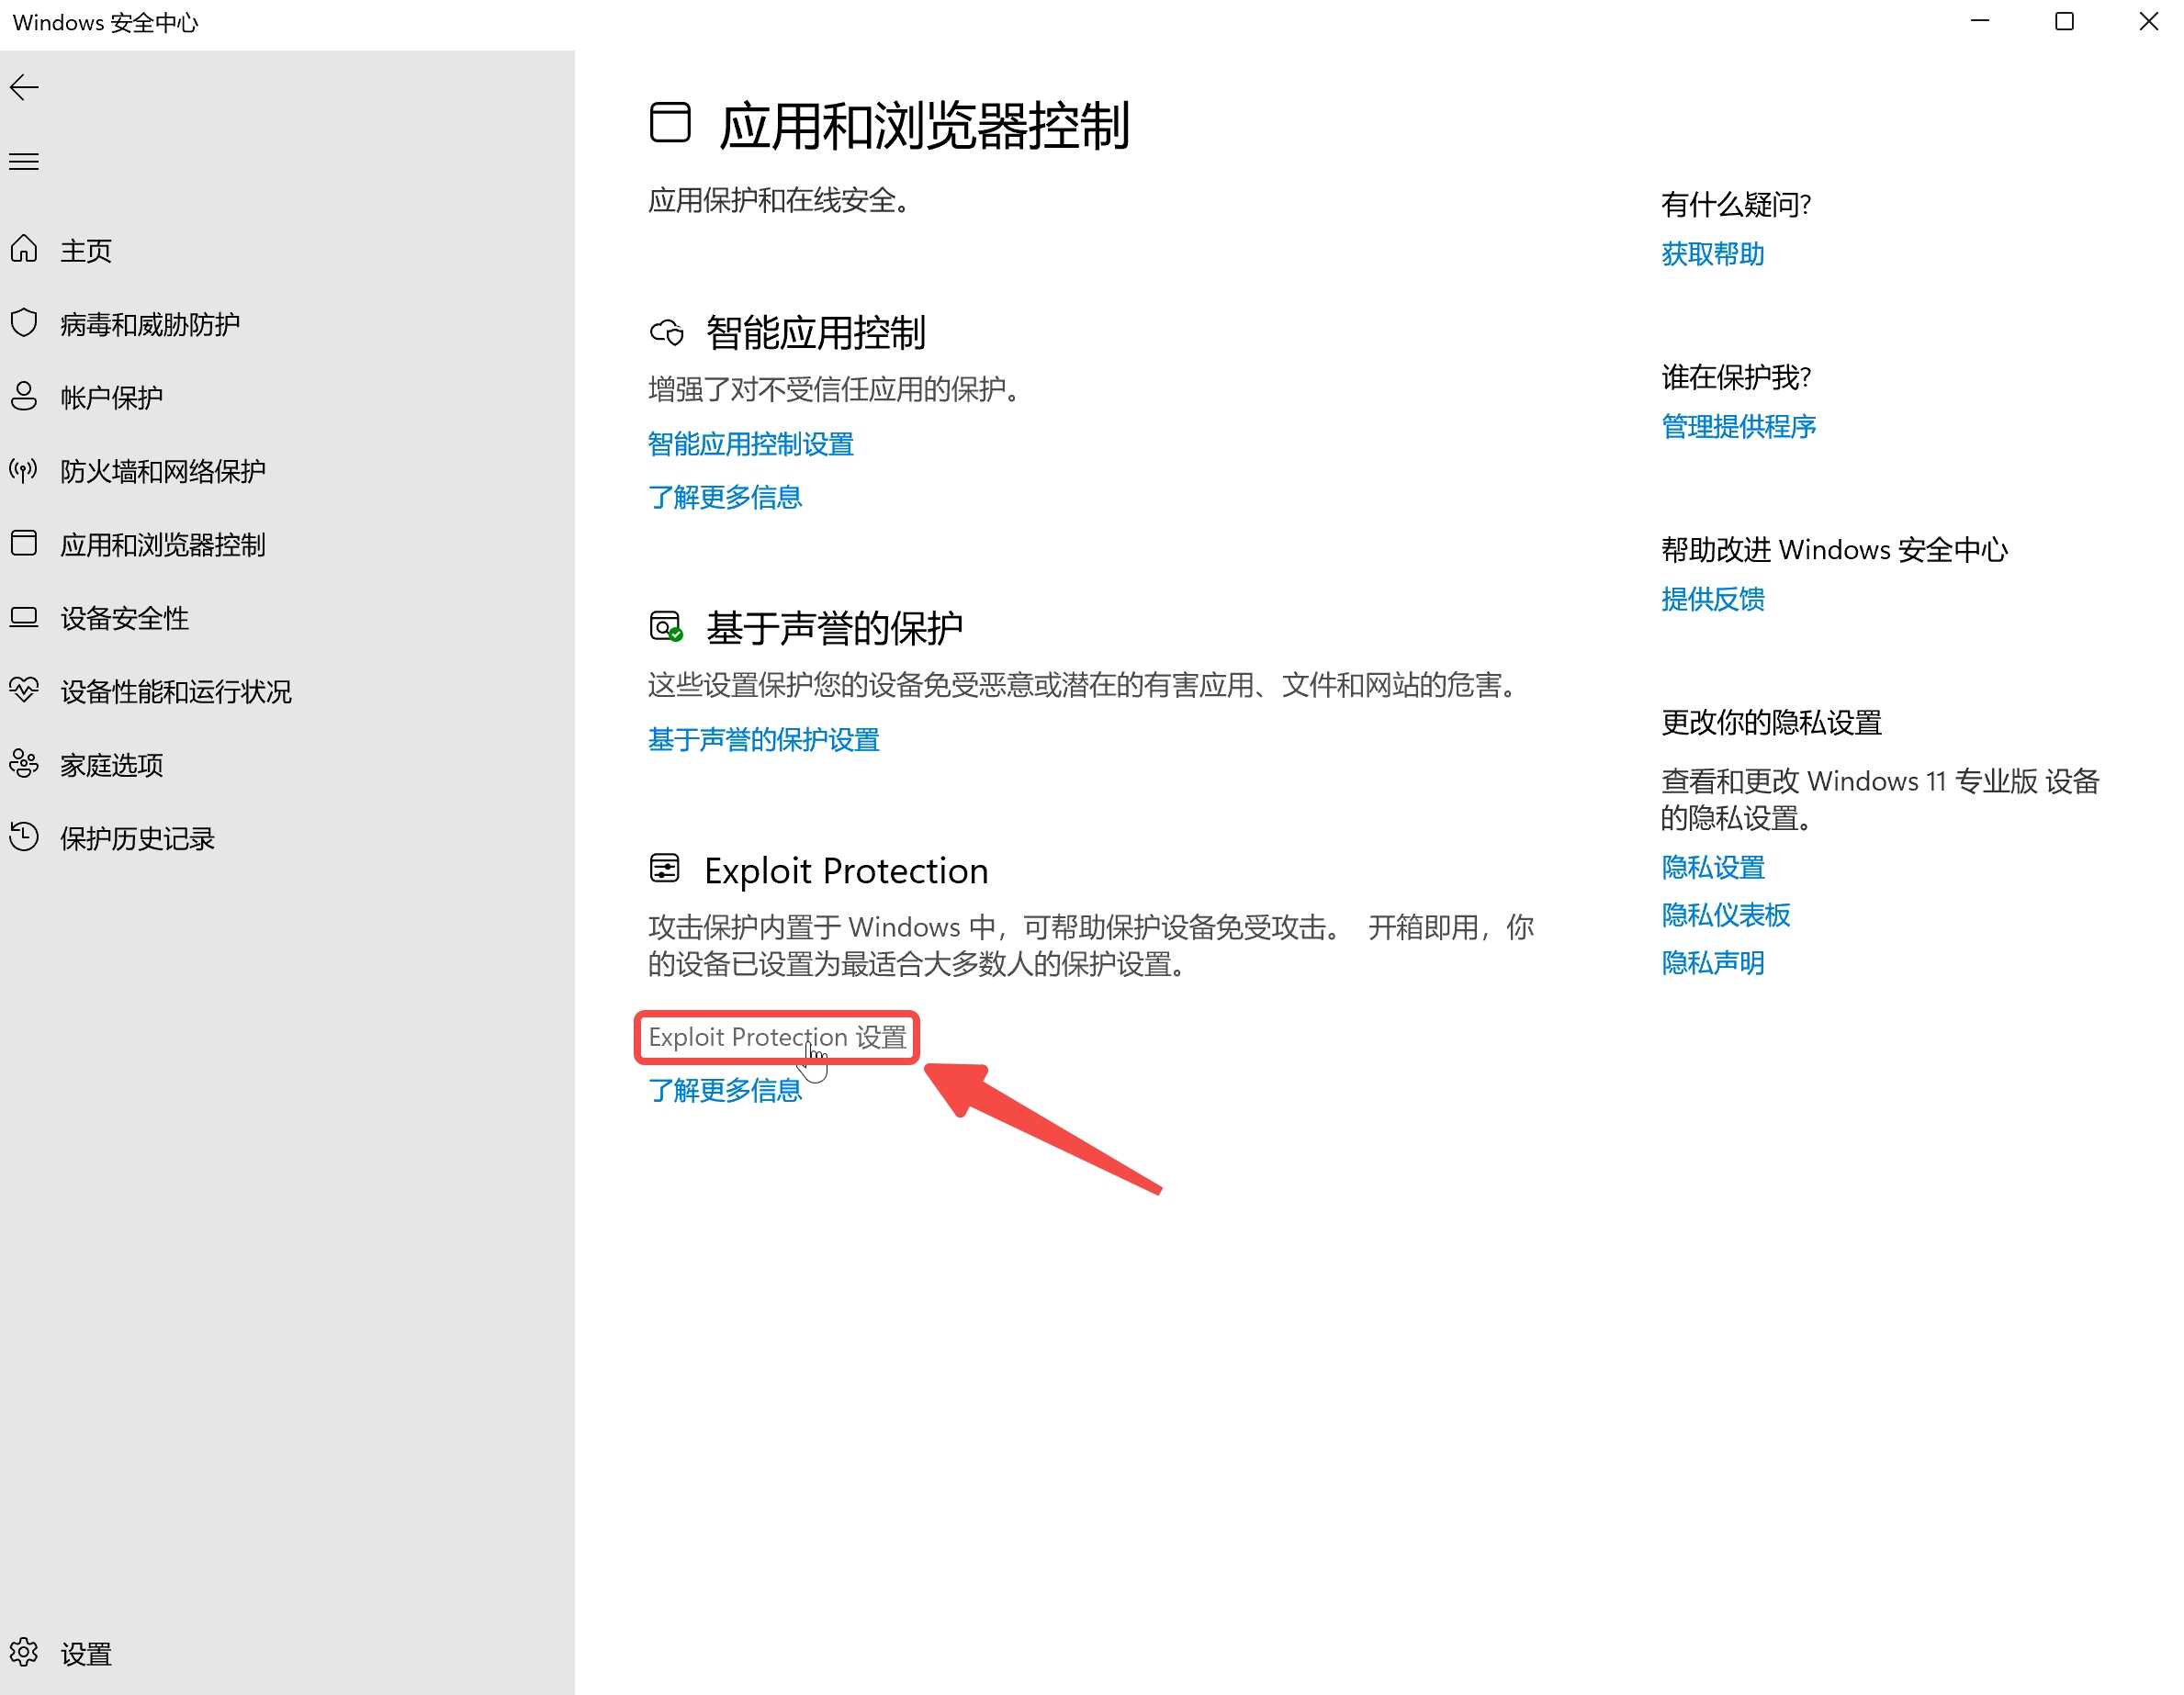Click the heart icon for 设备性能和运行状况
Image resolution: width=2184 pixels, height=1695 pixels.
click(24, 690)
